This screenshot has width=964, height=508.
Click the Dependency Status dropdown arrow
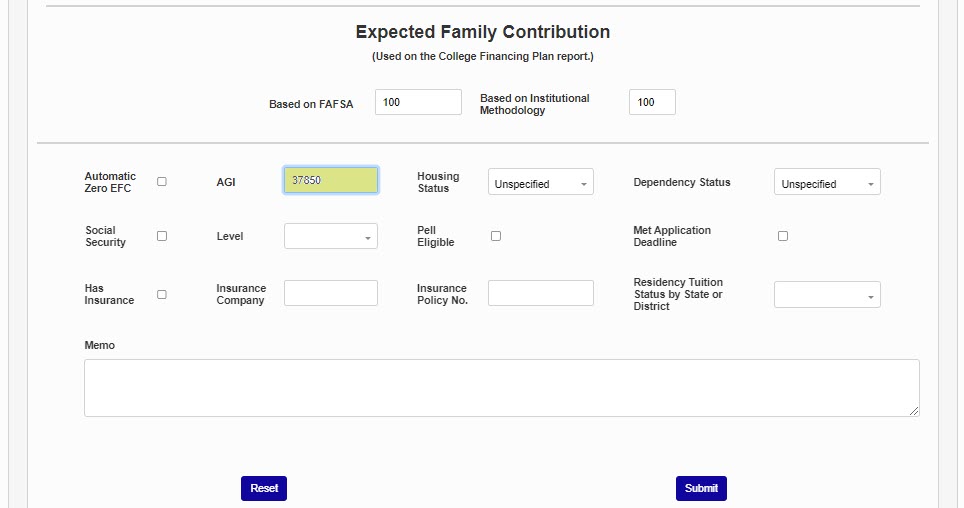click(x=871, y=184)
